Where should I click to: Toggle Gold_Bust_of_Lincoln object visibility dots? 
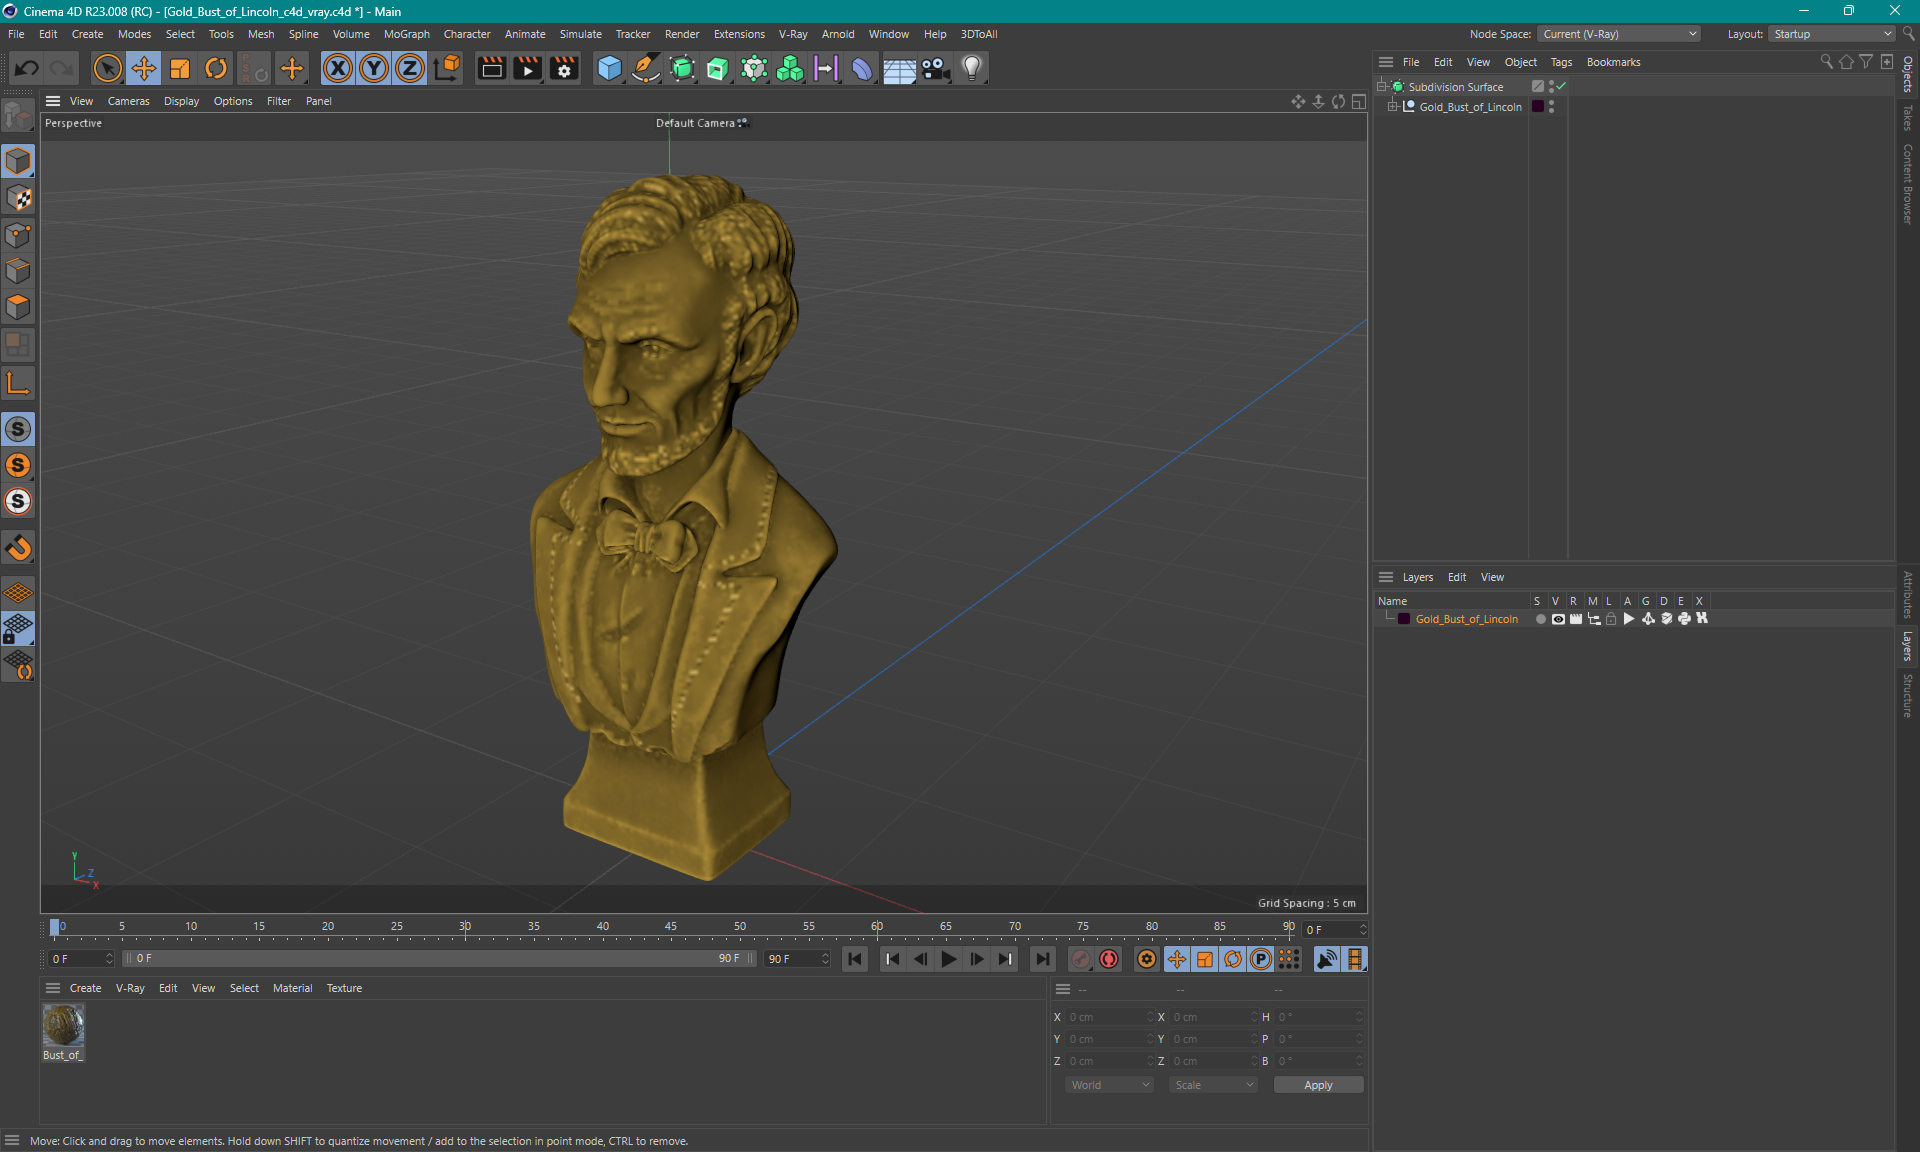point(1551,107)
